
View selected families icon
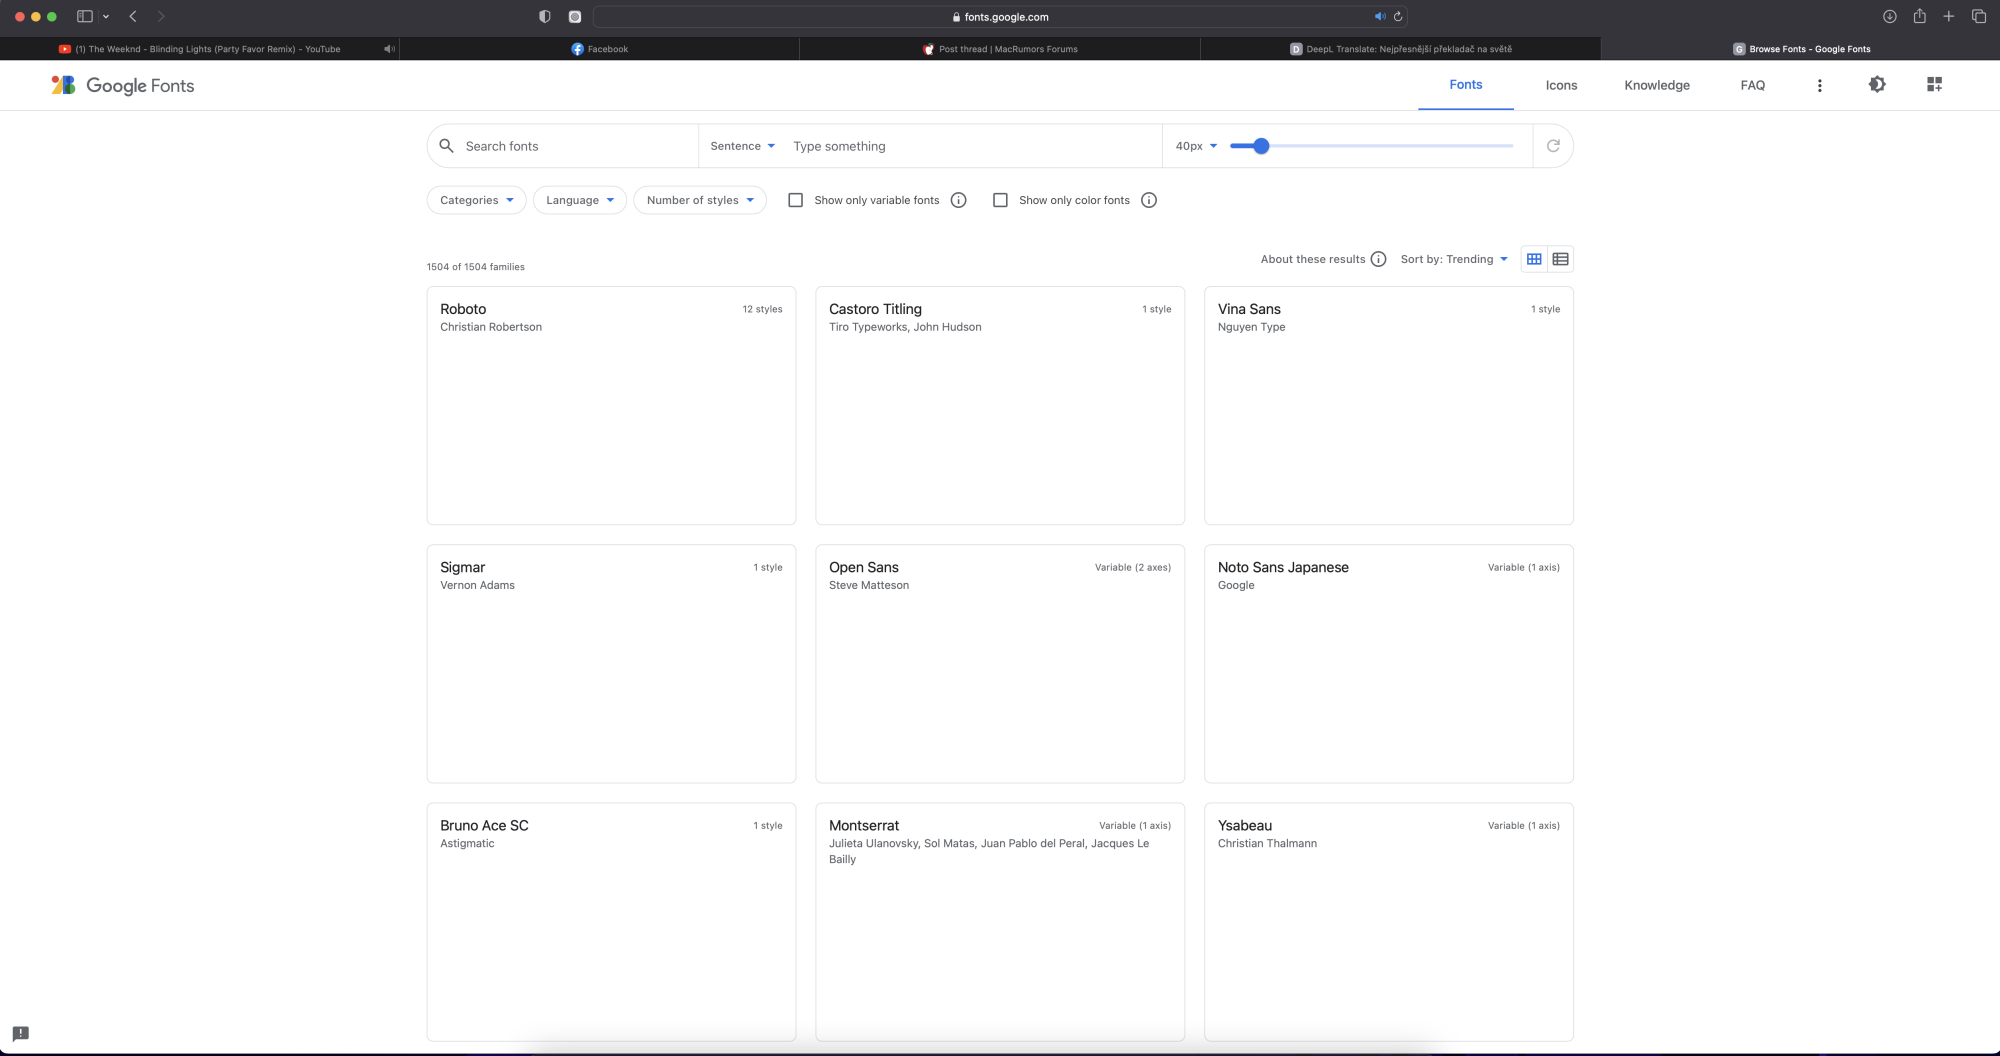pyautogui.click(x=1934, y=85)
